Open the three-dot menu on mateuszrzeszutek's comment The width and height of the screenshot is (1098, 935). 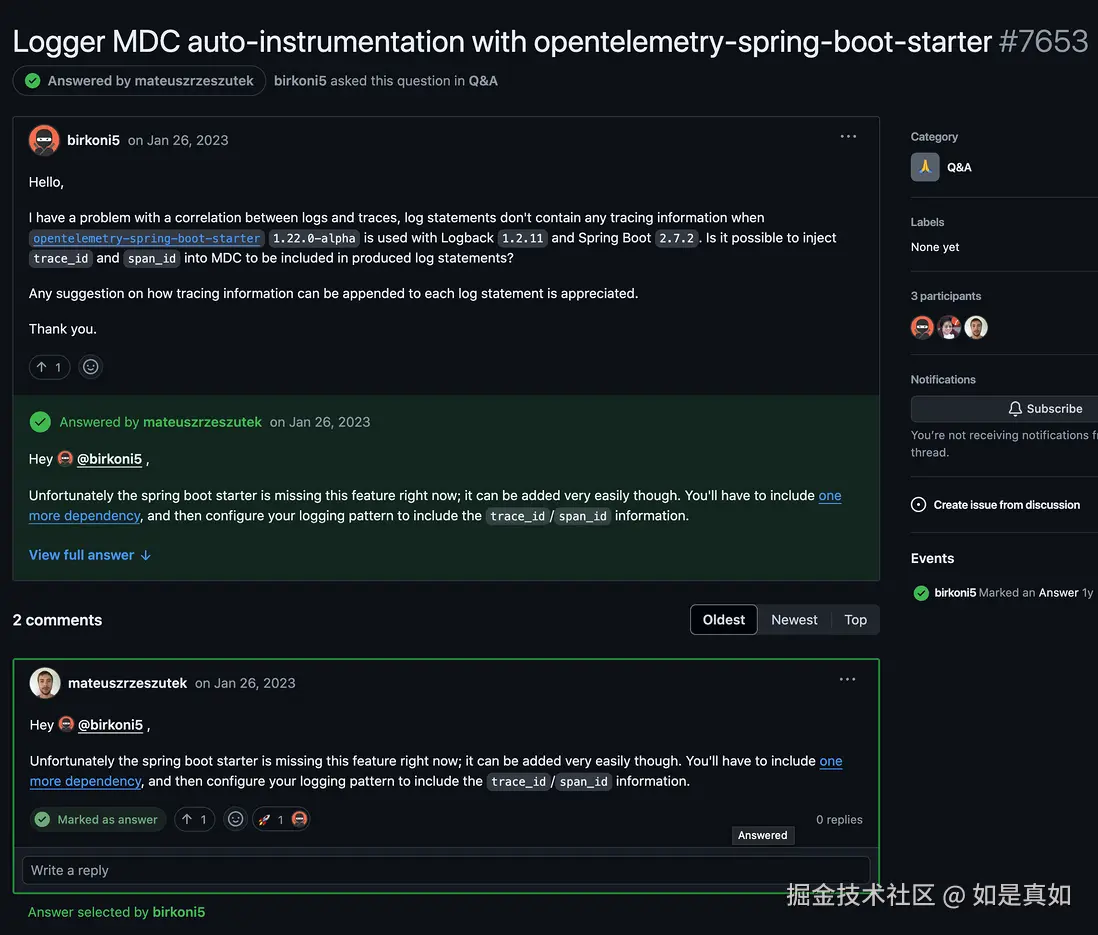[x=847, y=679]
